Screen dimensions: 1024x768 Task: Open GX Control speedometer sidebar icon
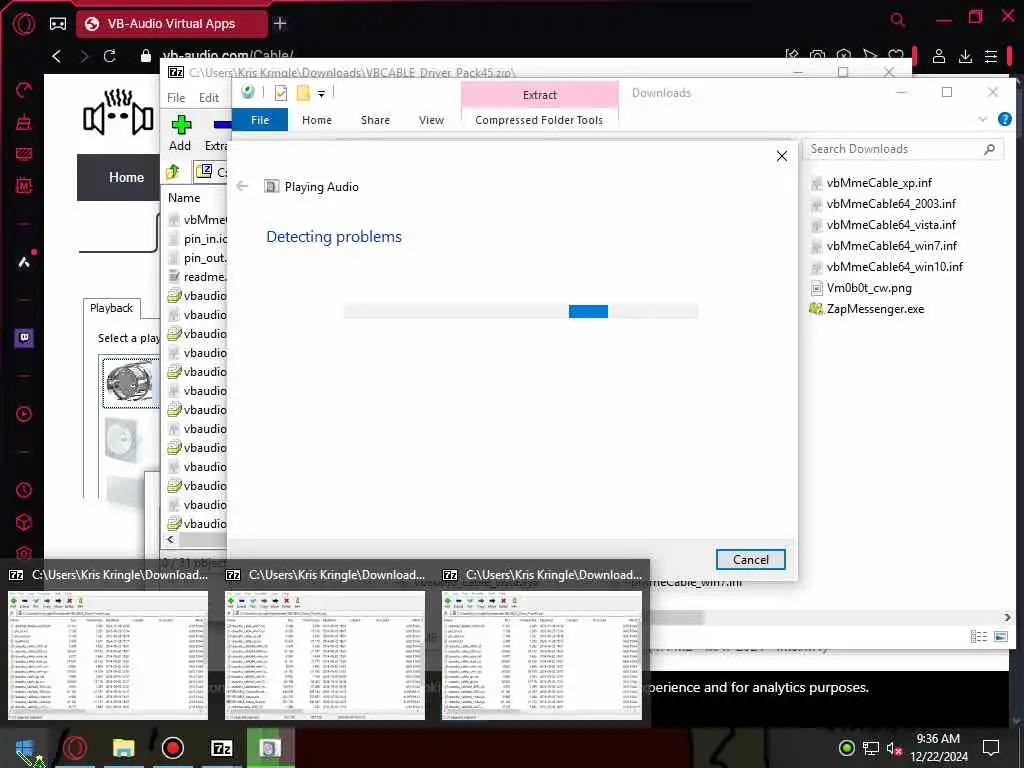click(24, 90)
